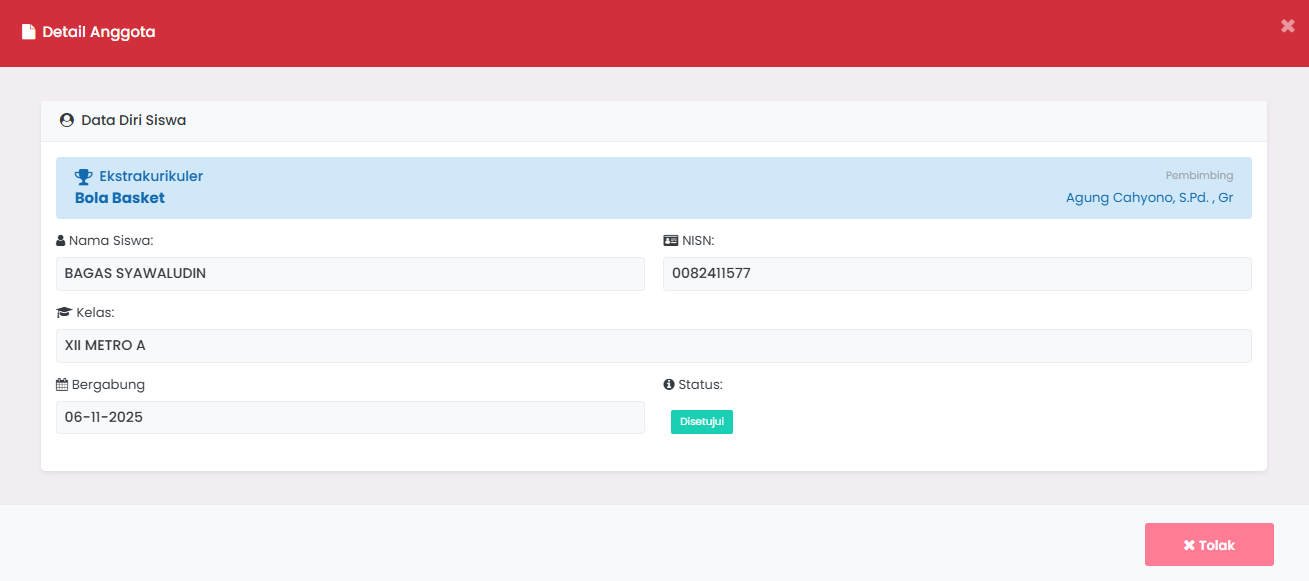Click the Disetujui status badge
1309x581 pixels.
[x=701, y=422]
